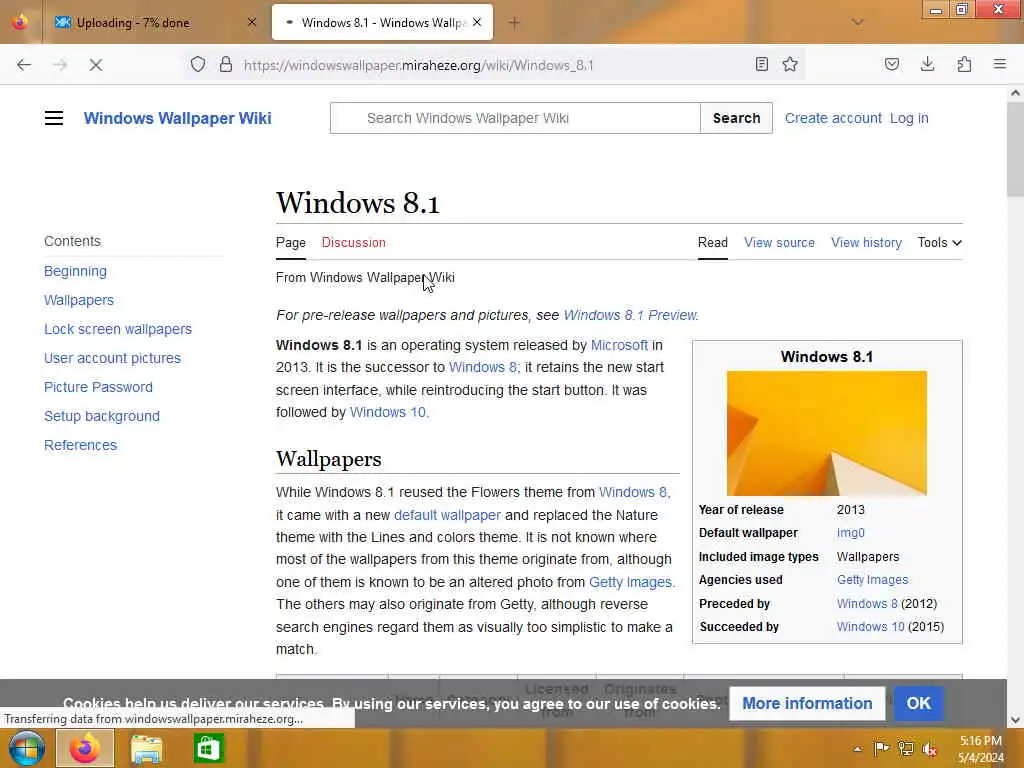Open Windows 10 (2015) infobox link
This screenshot has height=768, width=1024.
871,627
